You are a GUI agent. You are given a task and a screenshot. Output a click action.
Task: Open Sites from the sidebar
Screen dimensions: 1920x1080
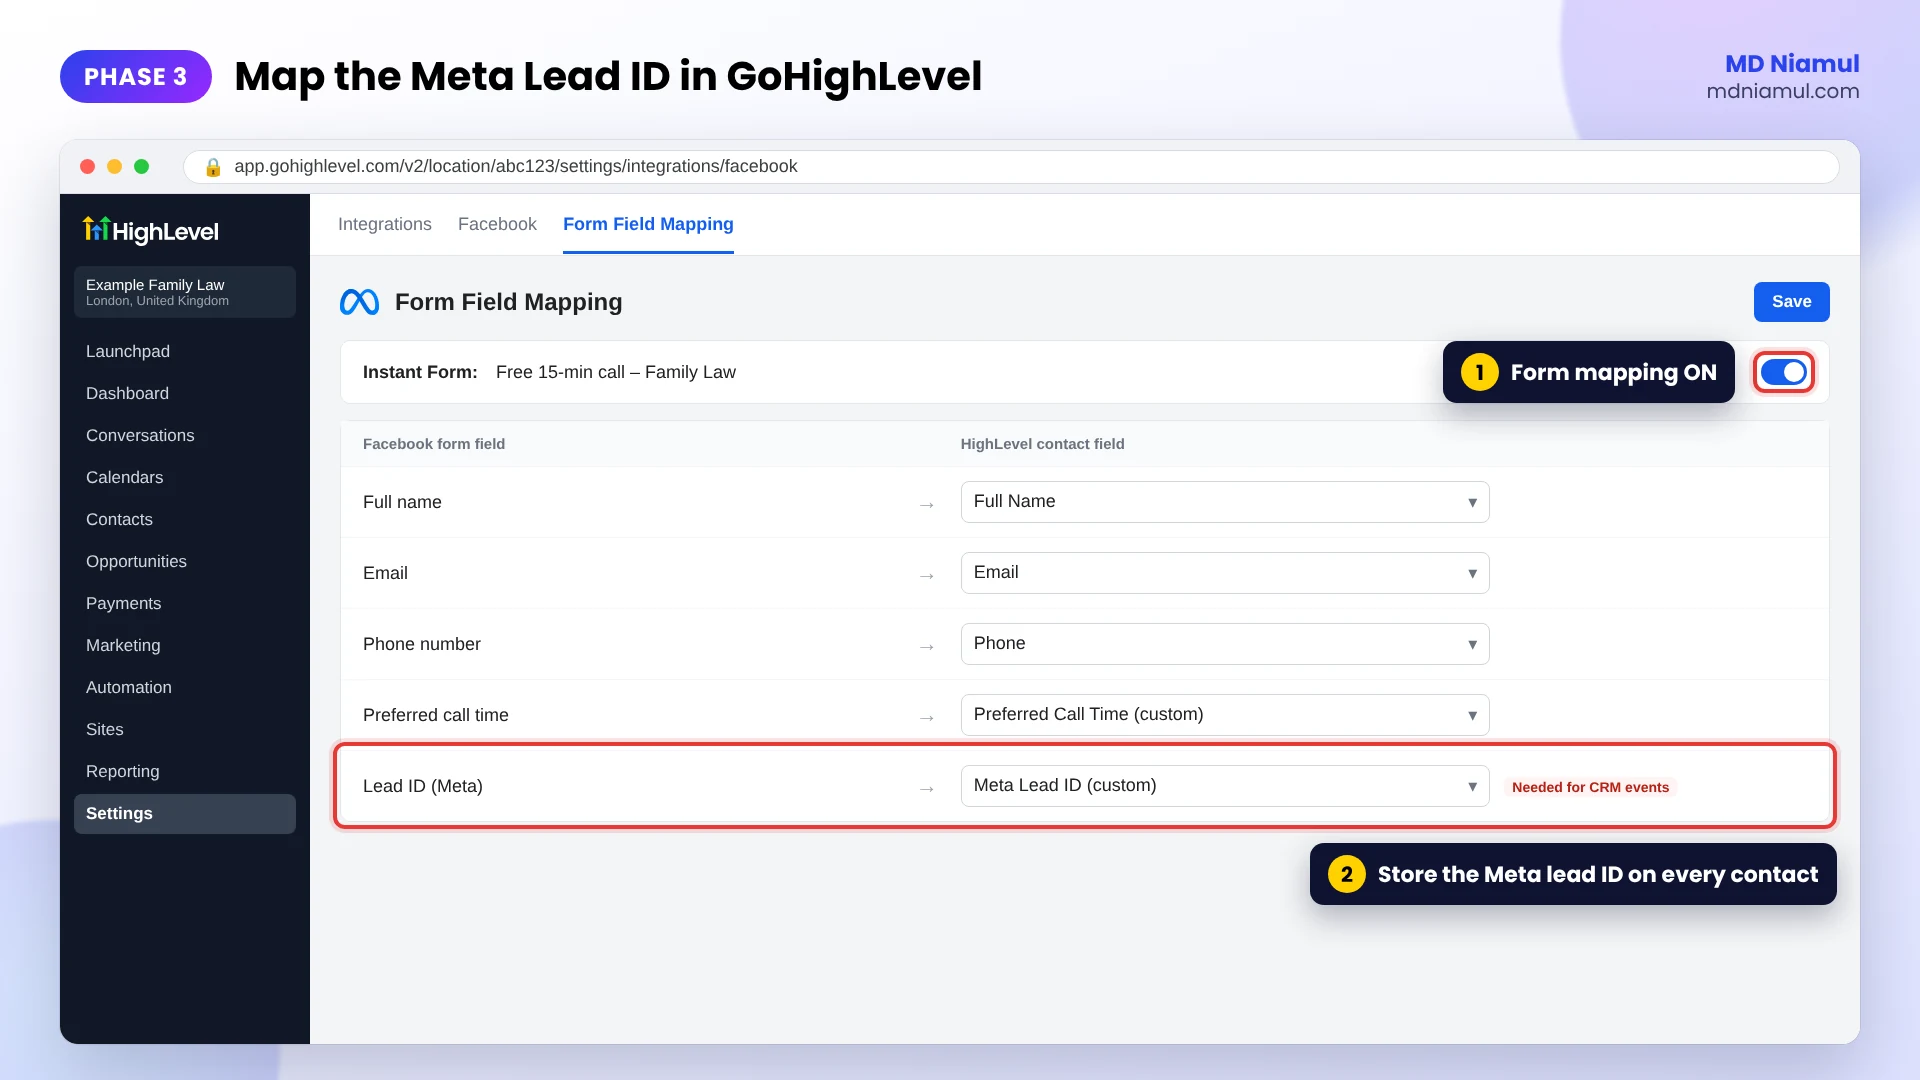pos(185,730)
